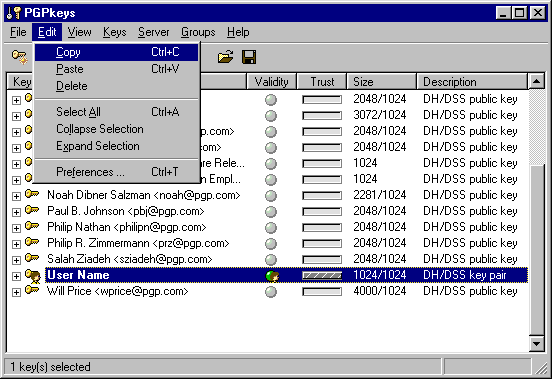Click the floppy disk export keys icon
The height and width of the screenshot is (379, 552).
249,57
